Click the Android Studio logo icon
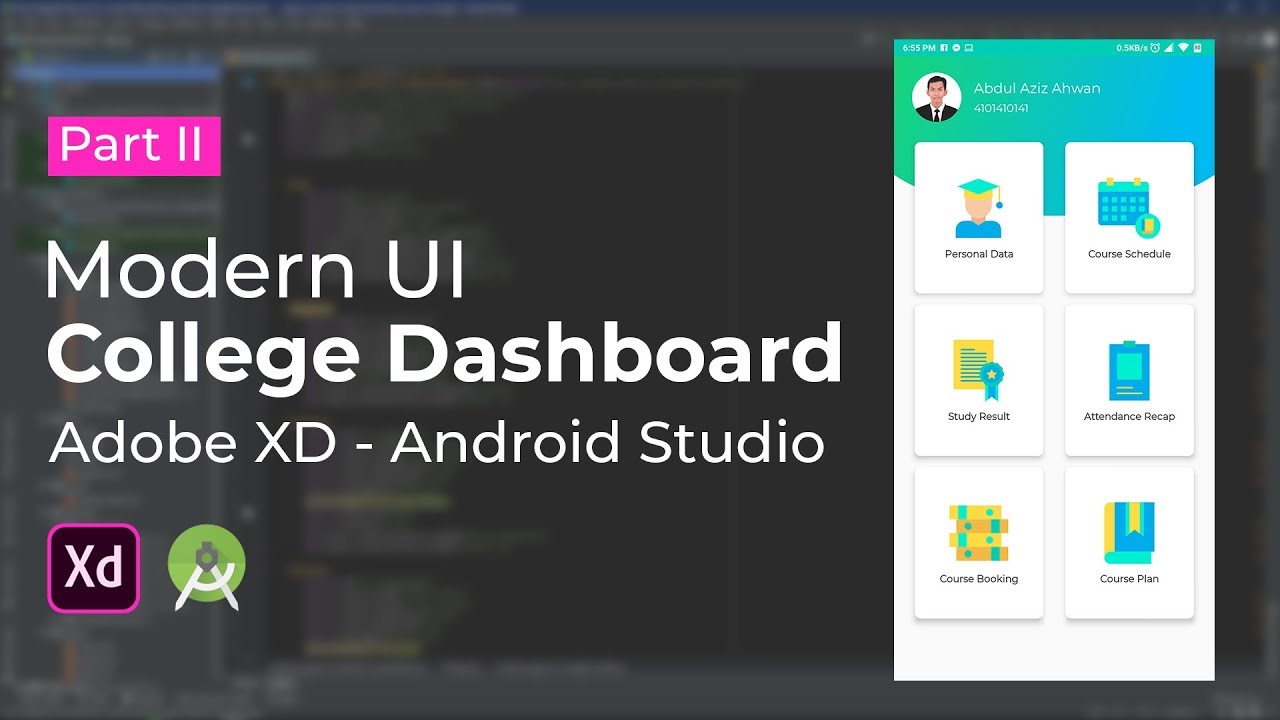Image resolution: width=1280 pixels, height=720 pixels. pyautogui.click(x=207, y=568)
